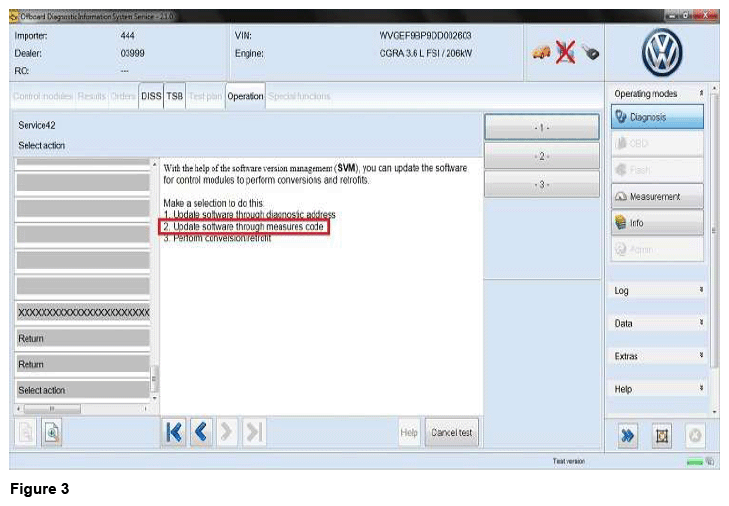Click the green network status indicator
Image resolution: width=729 pixels, height=506 pixels.
click(695, 462)
